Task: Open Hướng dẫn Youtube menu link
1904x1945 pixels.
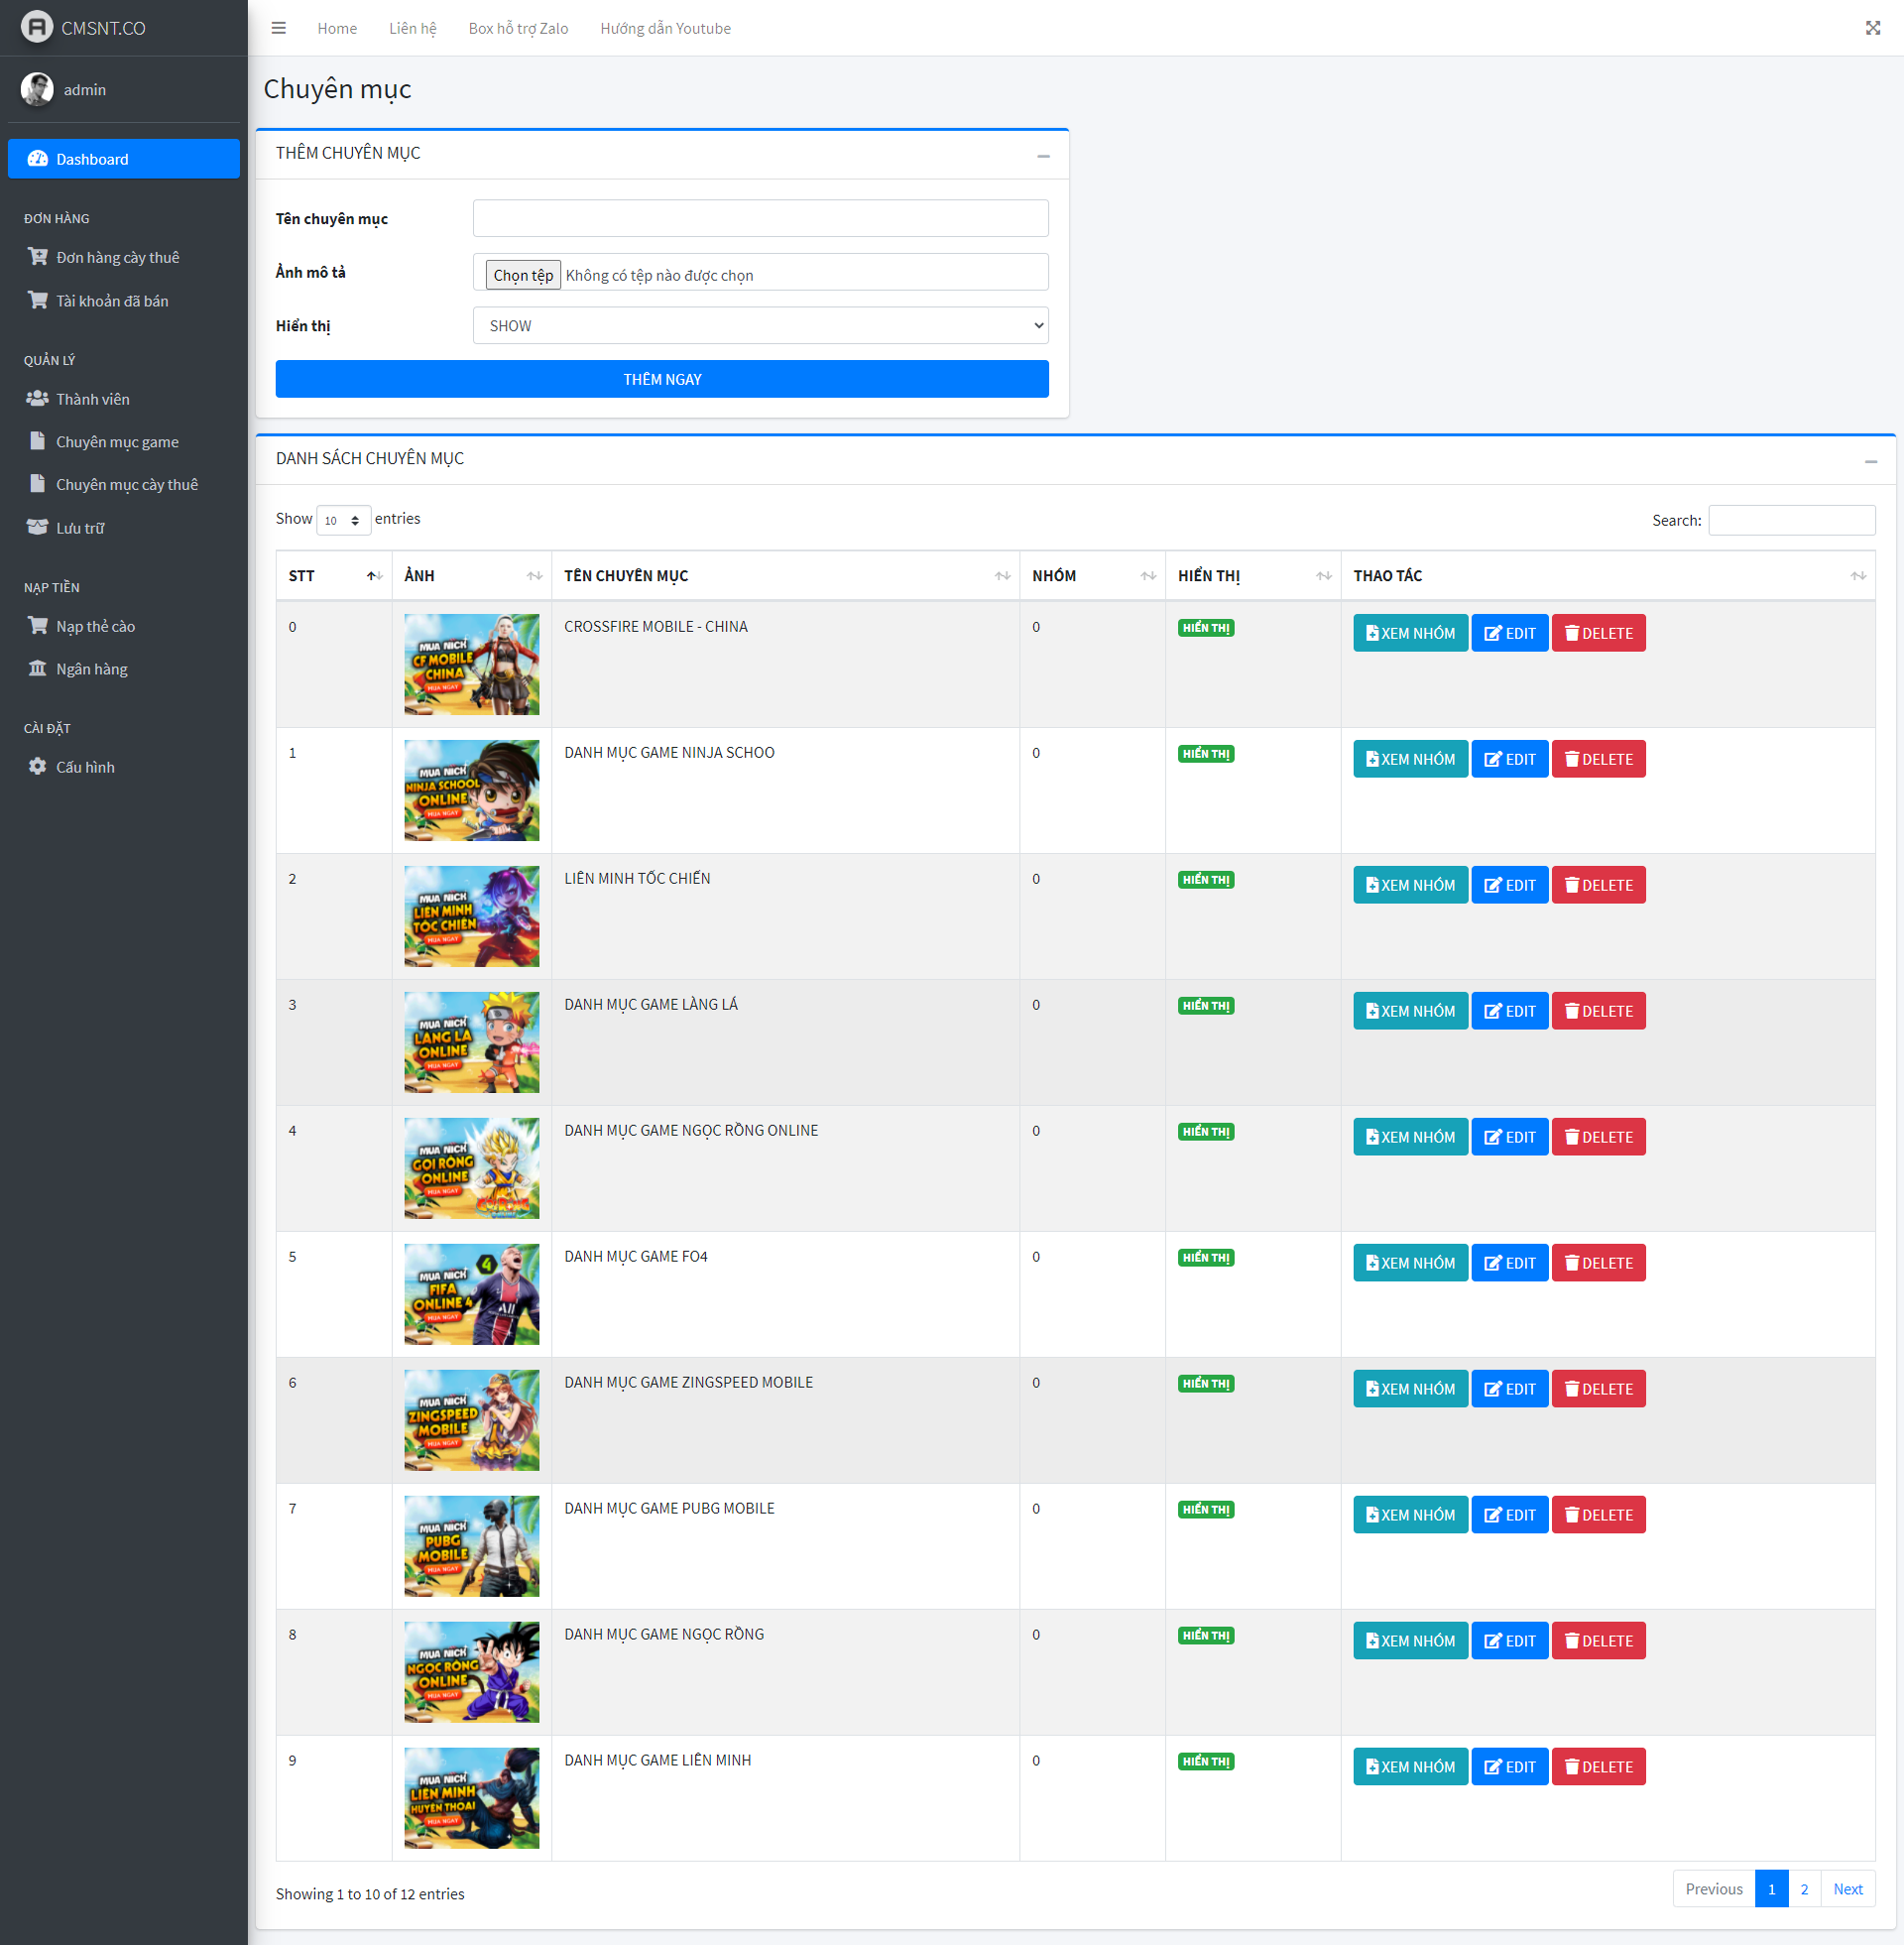Action: tap(665, 28)
